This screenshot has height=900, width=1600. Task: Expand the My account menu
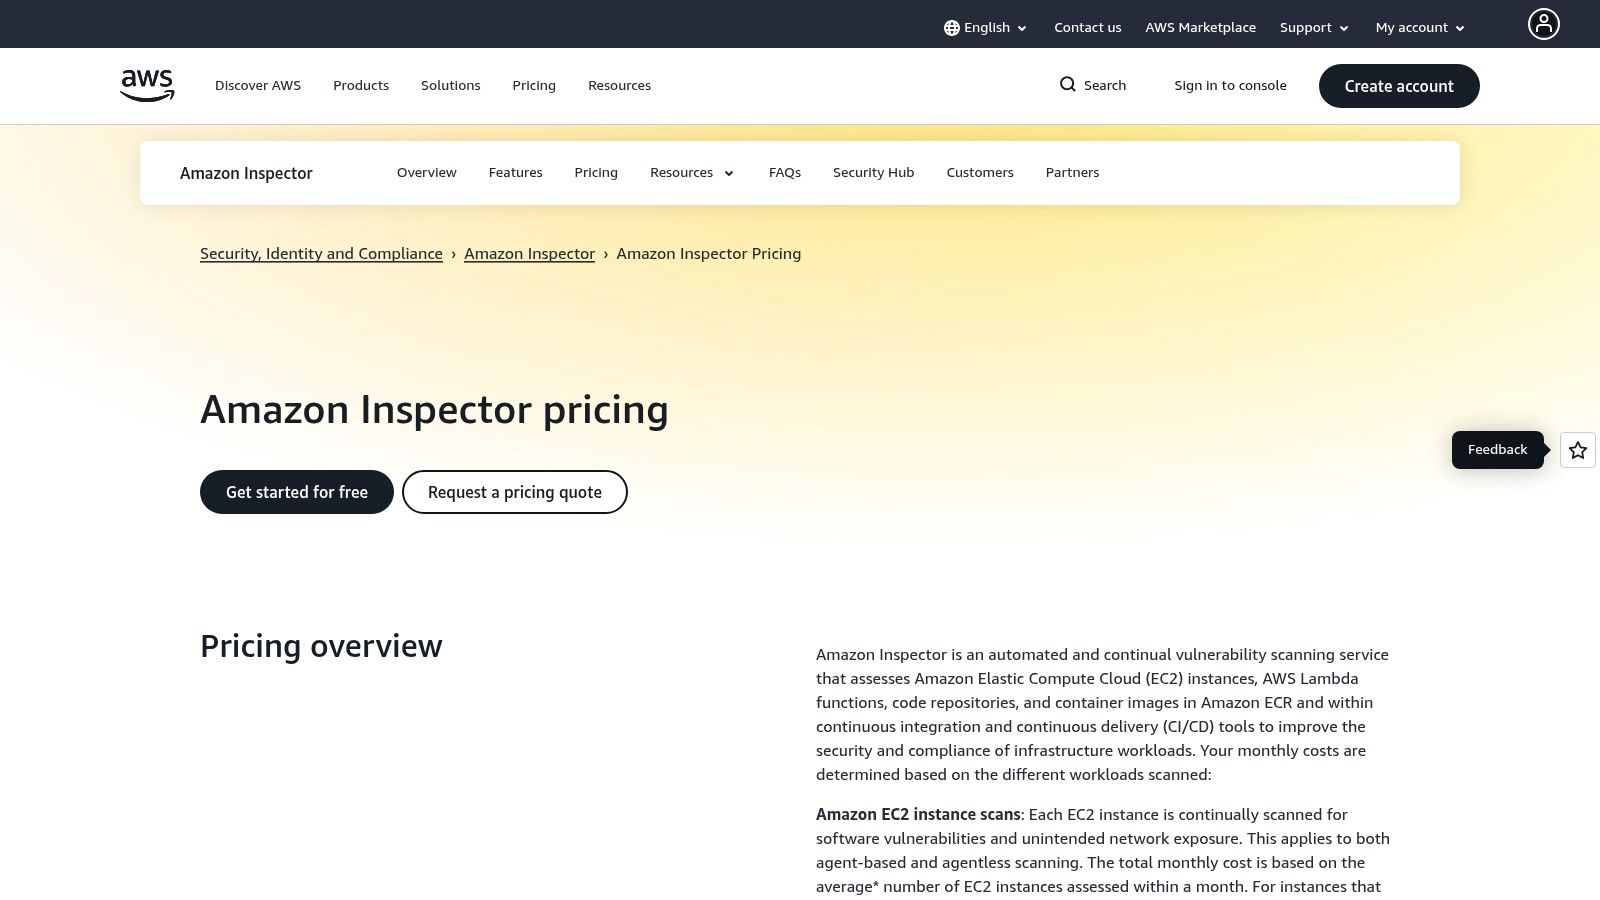(x=1419, y=27)
